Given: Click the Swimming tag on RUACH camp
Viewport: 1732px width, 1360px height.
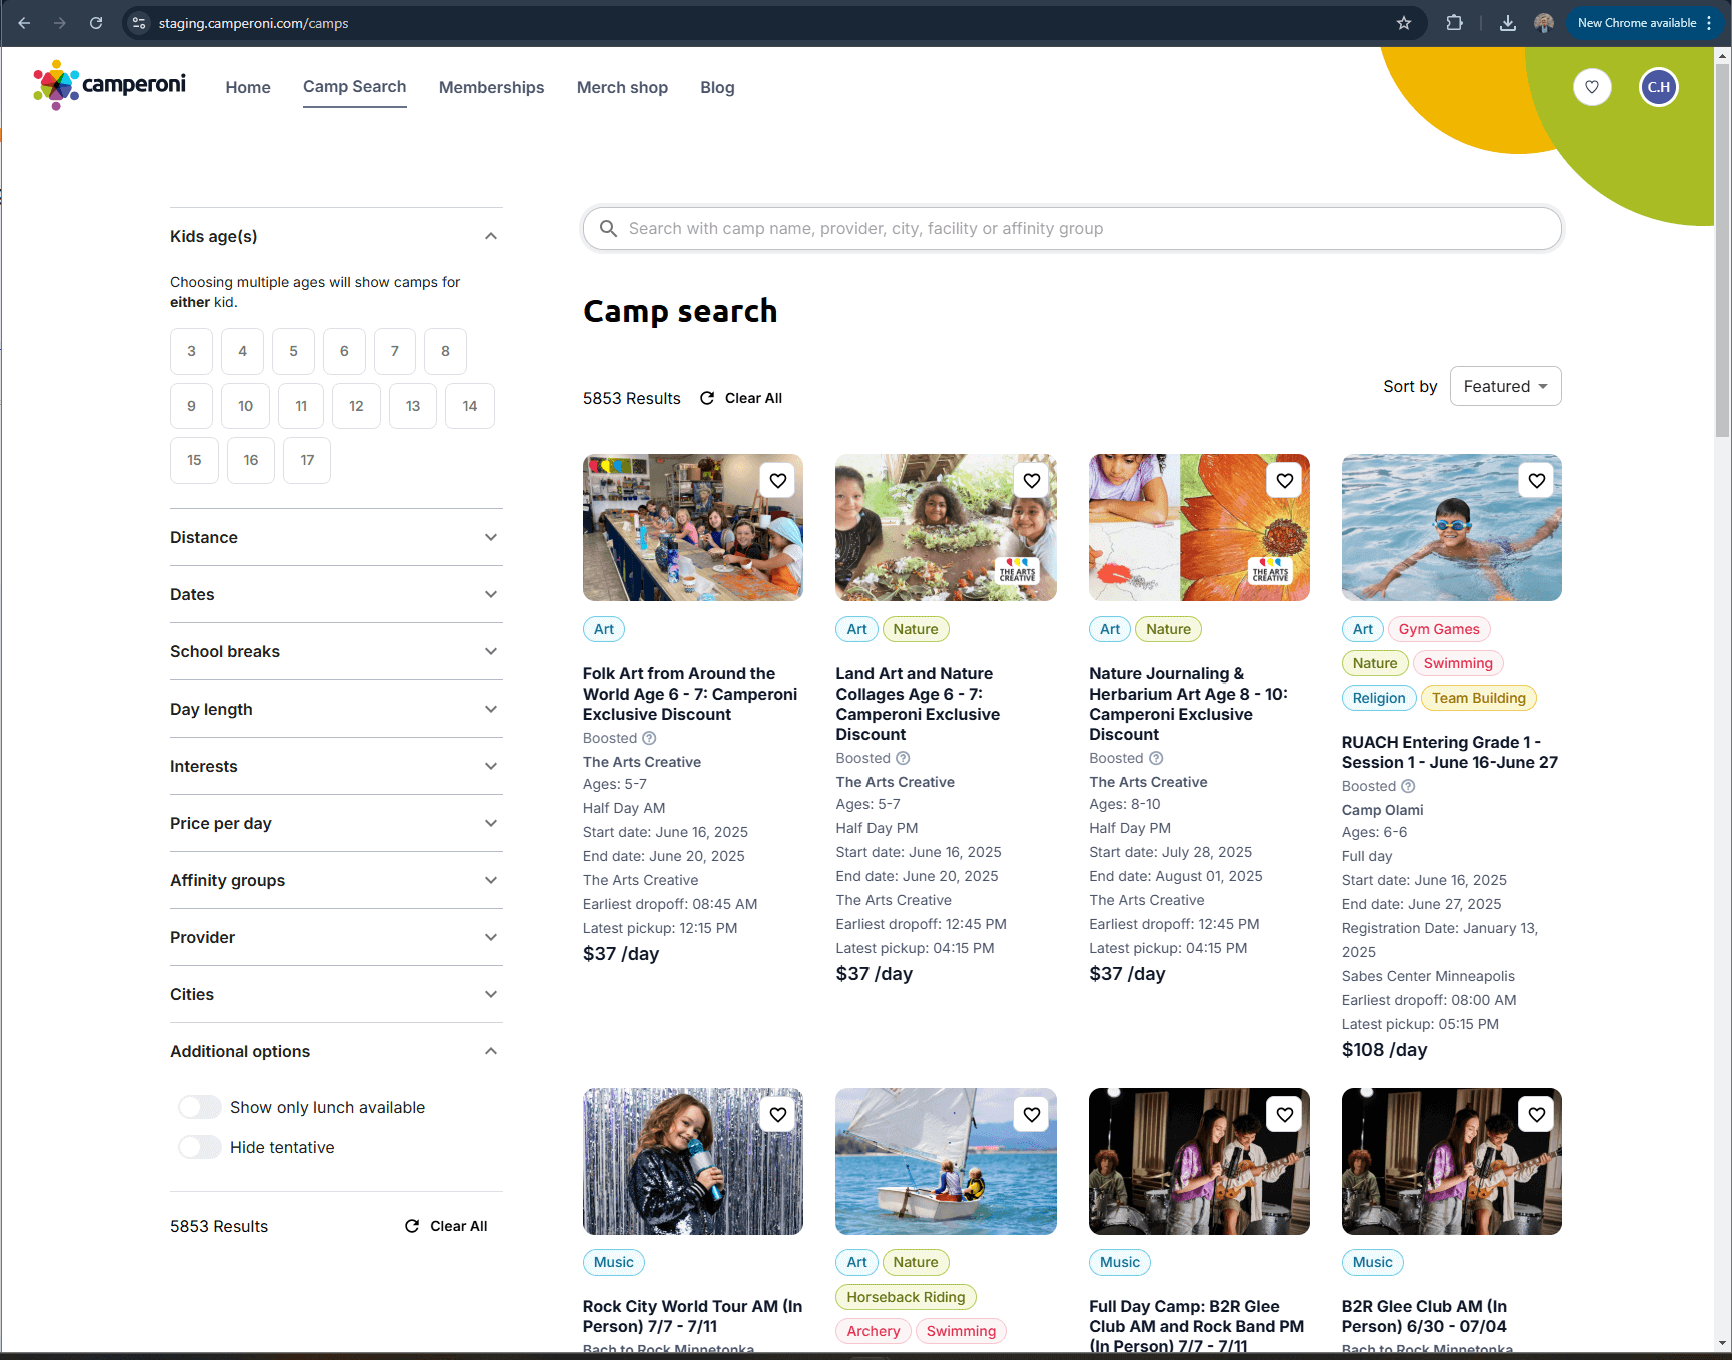Looking at the screenshot, I should point(1458,663).
